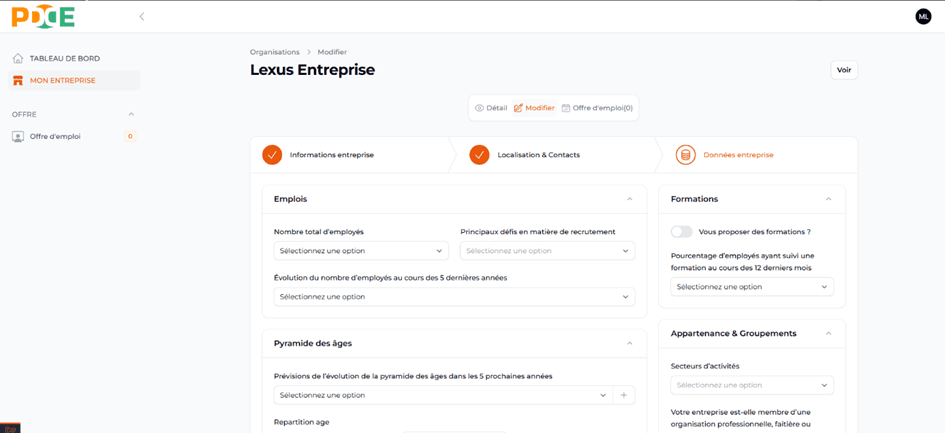Viewport: 945px width, 433px height.
Task: Open Prévisions de l'évolution de la pyramide dropdown
Action: 443,395
